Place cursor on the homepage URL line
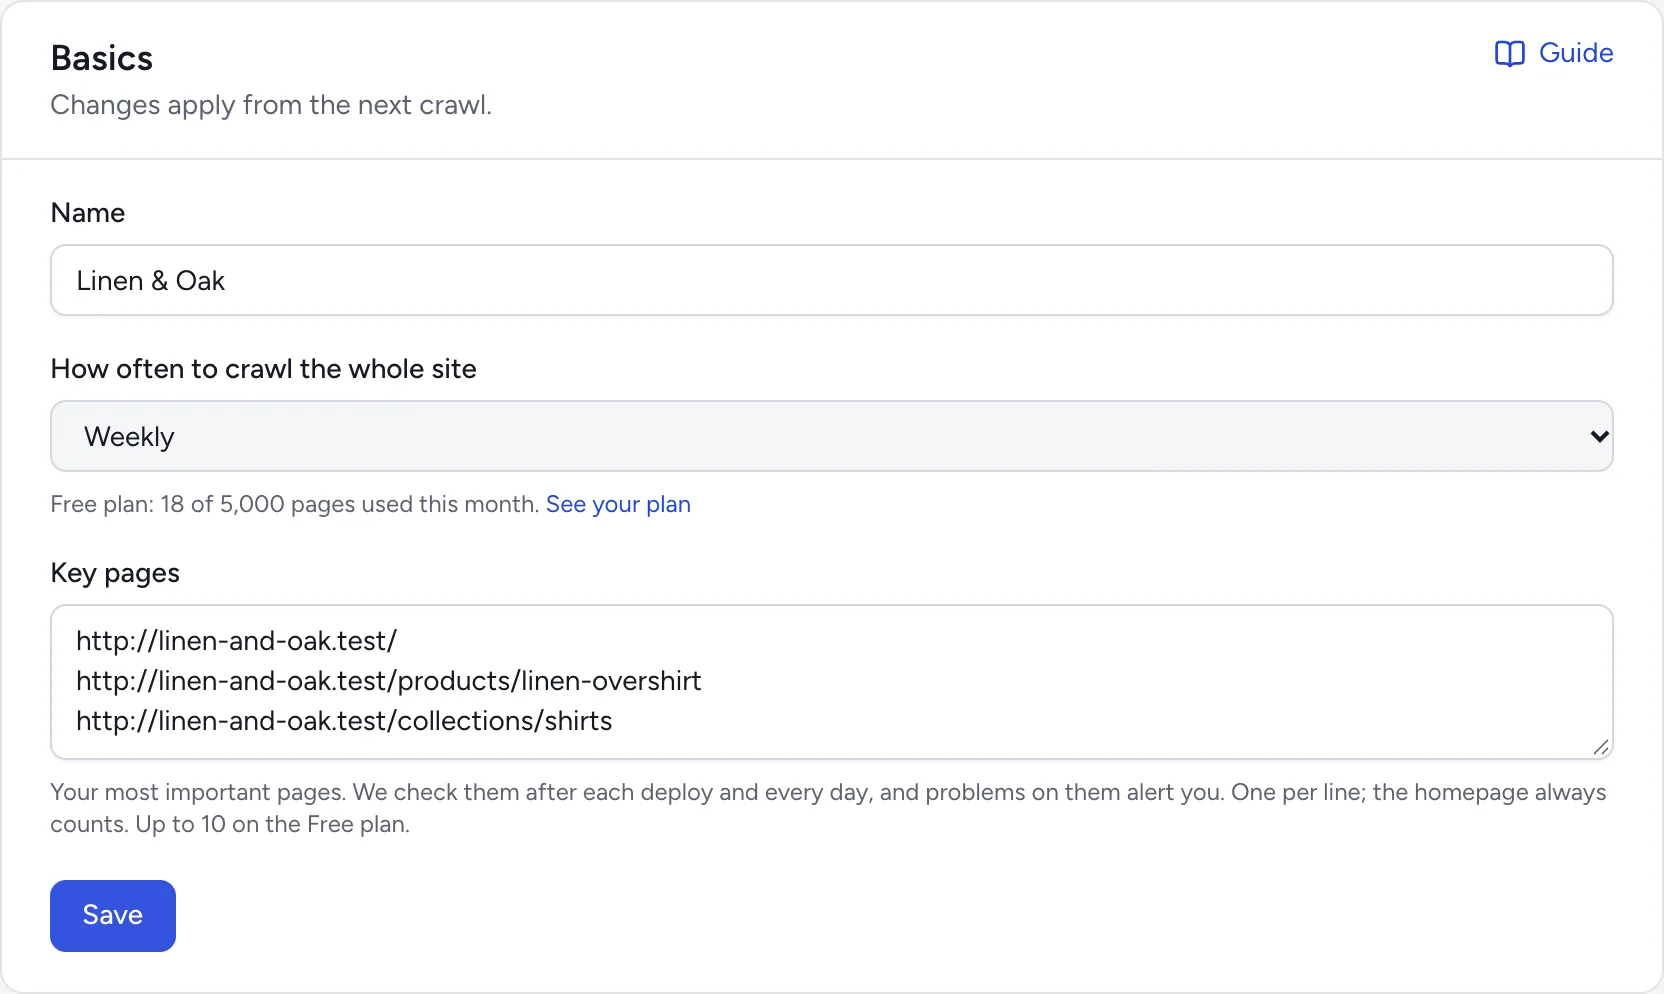 tap(237, 641)
